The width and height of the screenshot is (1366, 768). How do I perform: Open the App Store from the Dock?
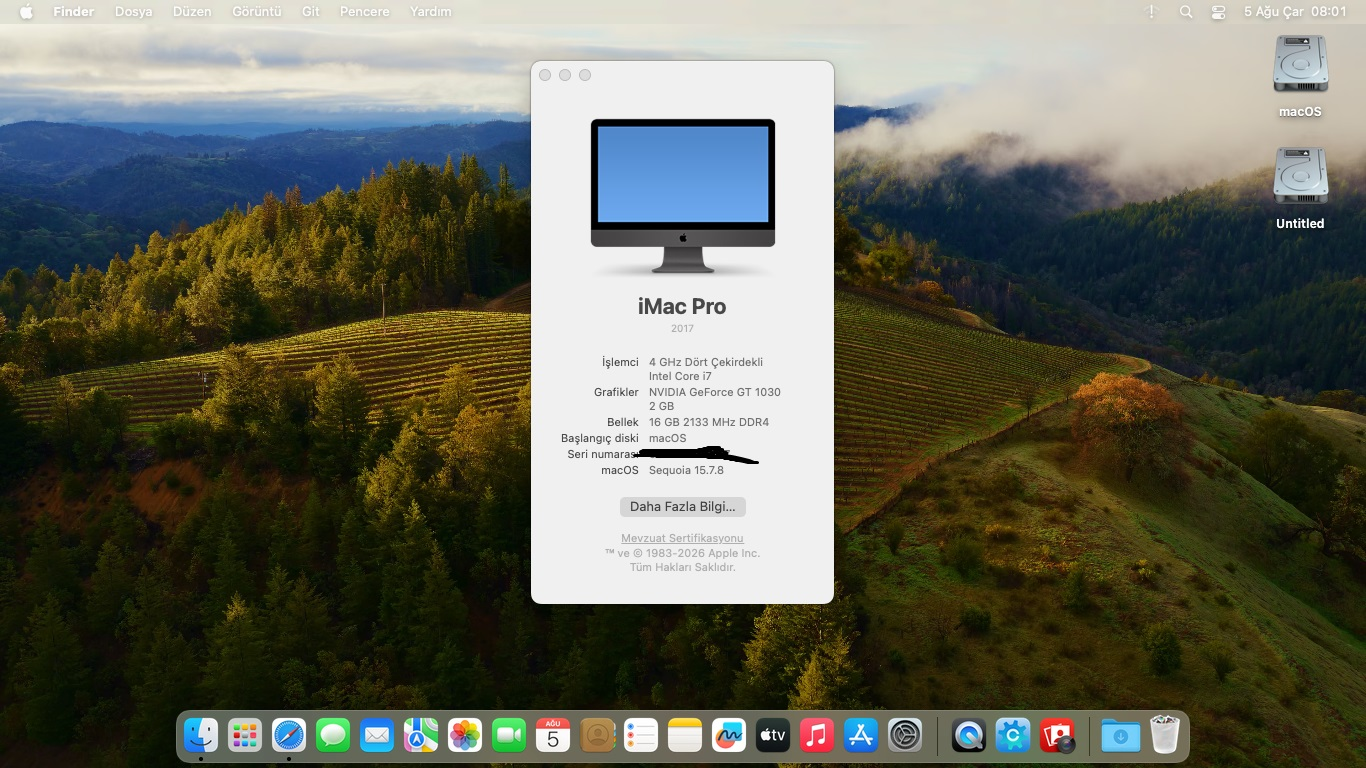[861, 736]
